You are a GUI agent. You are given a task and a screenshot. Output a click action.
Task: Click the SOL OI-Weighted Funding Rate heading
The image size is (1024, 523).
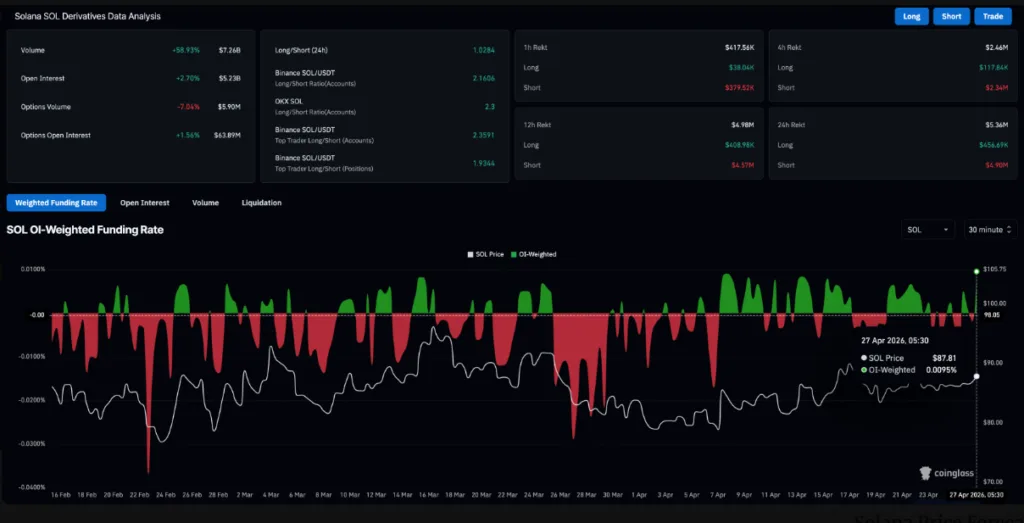click(x=85, y=230)
